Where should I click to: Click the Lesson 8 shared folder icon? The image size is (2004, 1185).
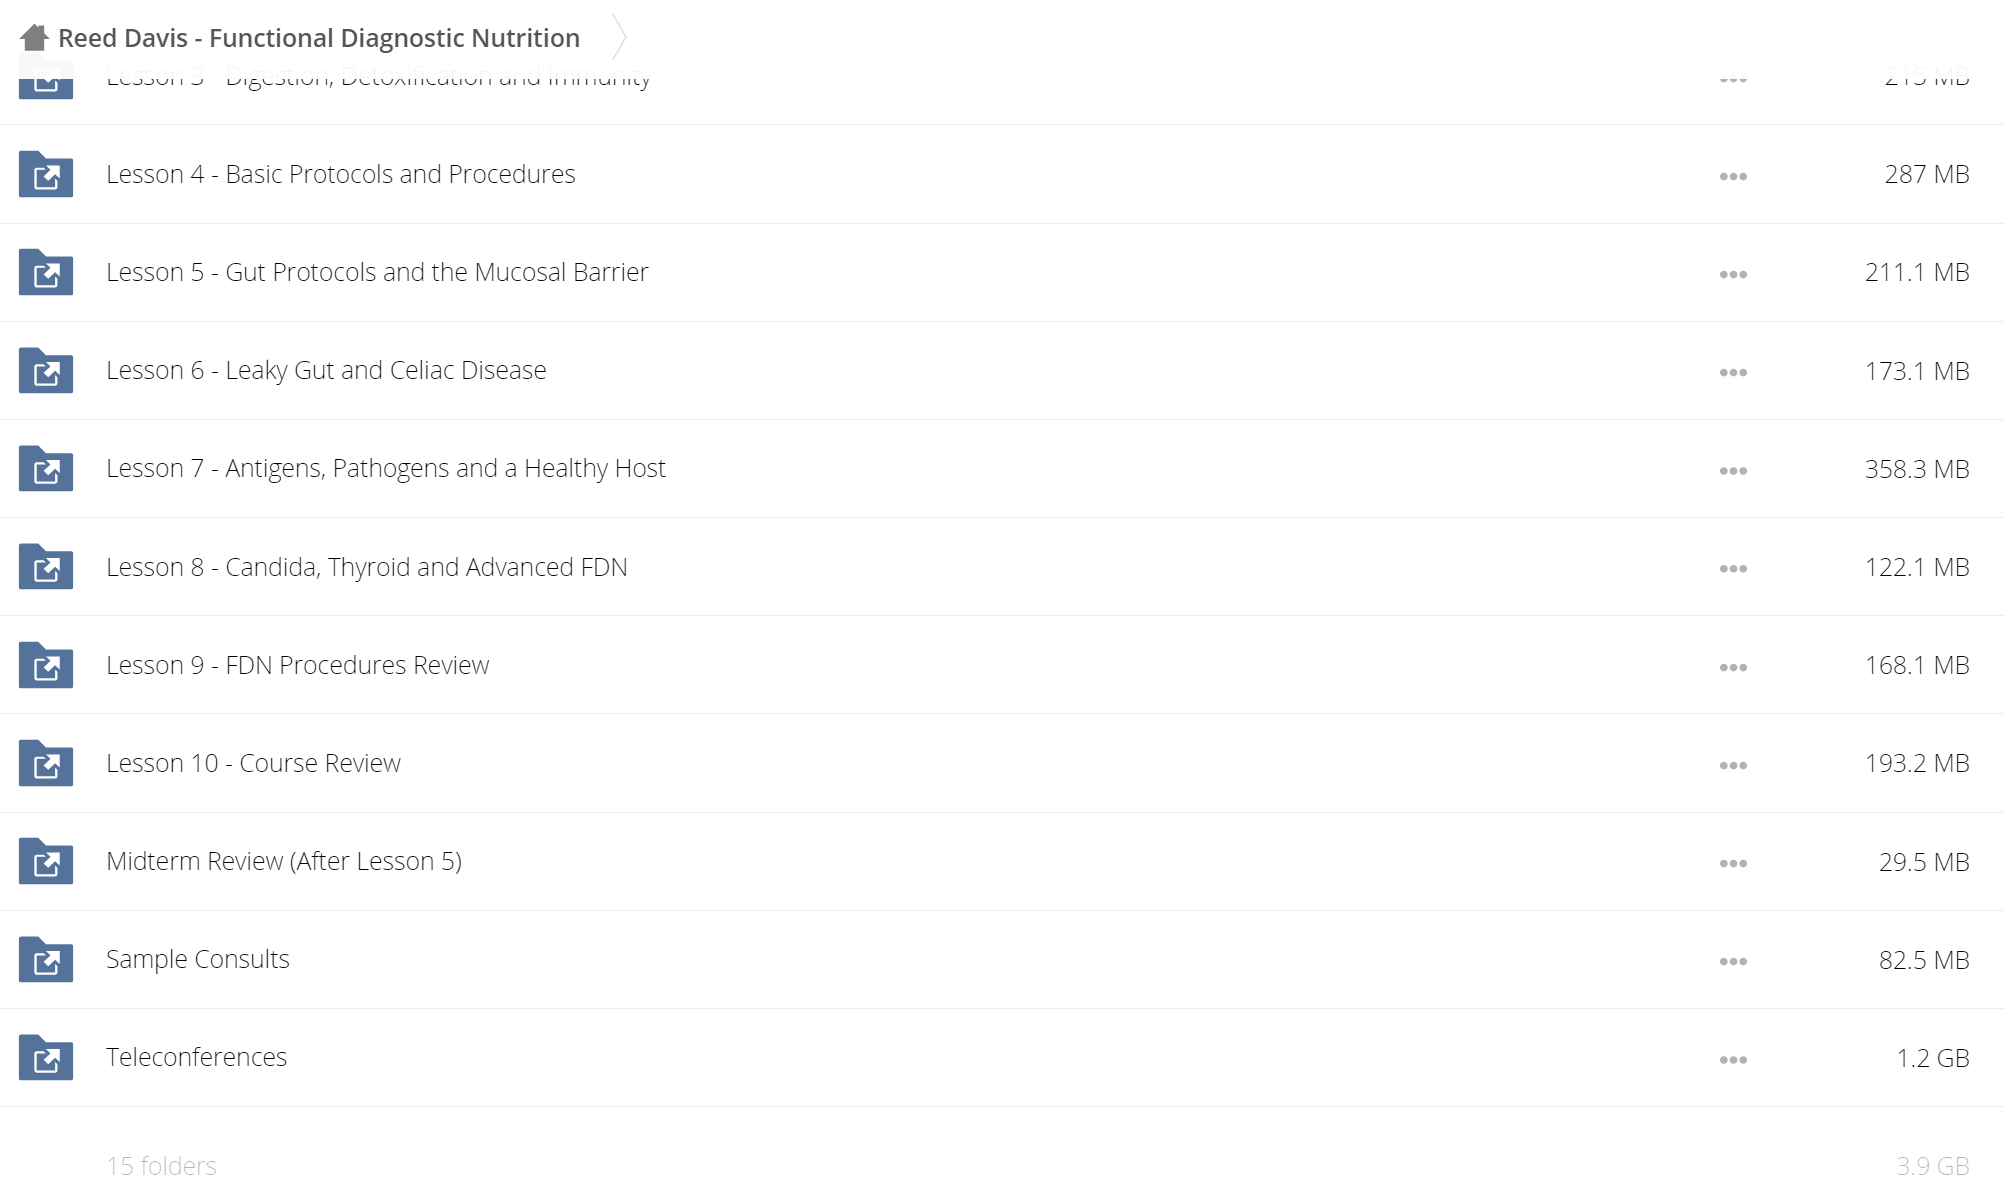pos(46,567)
